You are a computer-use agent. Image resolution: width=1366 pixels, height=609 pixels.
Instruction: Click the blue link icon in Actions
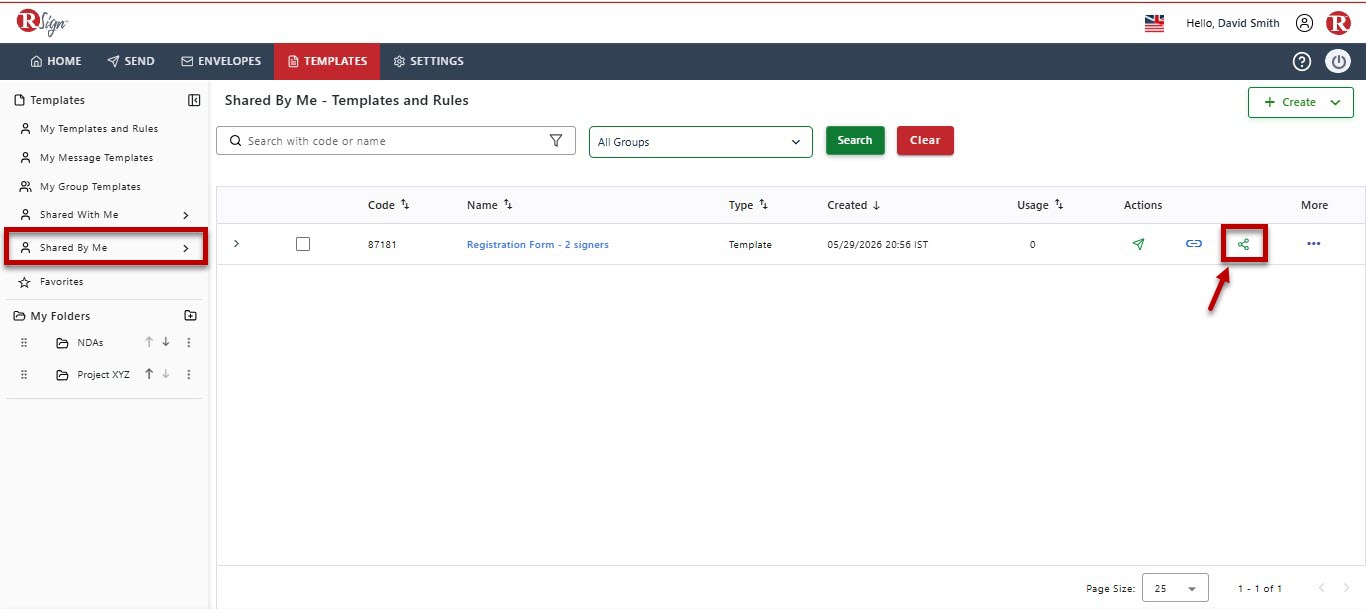click(1193, 244)
